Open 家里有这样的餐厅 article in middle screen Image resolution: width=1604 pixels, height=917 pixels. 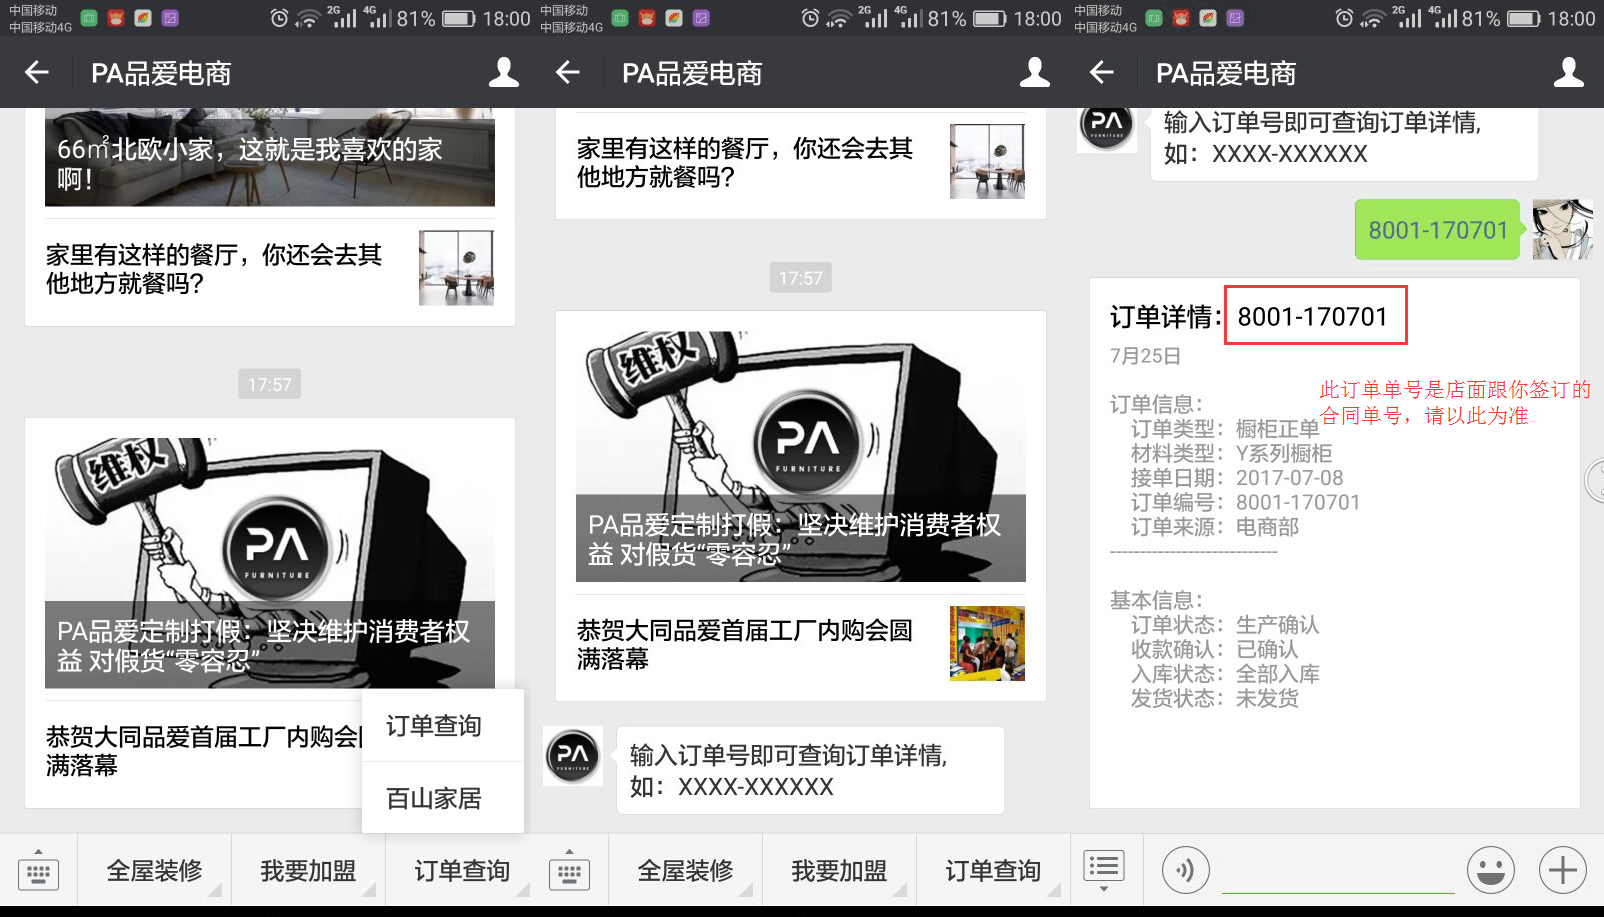801,162
